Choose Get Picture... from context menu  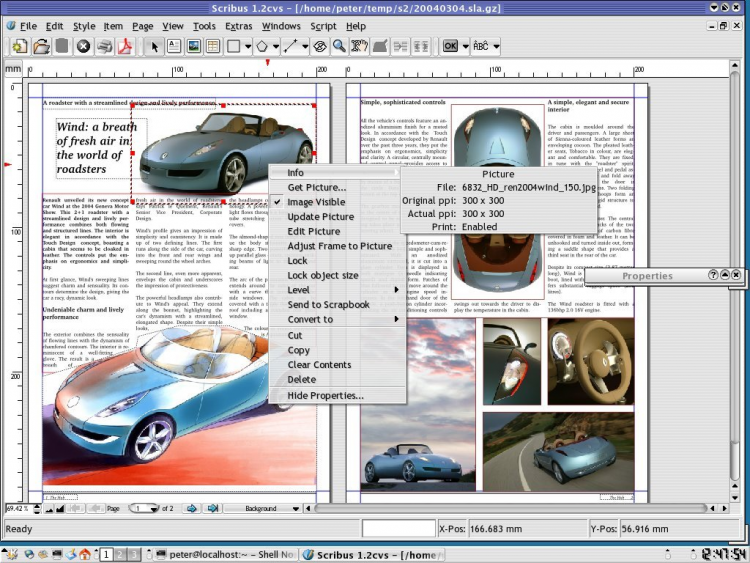pos(317,187)
